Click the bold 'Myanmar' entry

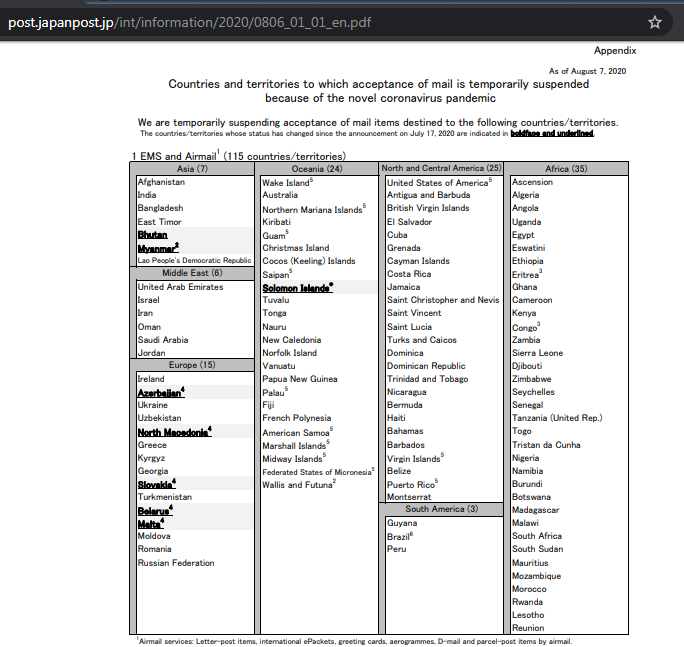pos(158,248)
